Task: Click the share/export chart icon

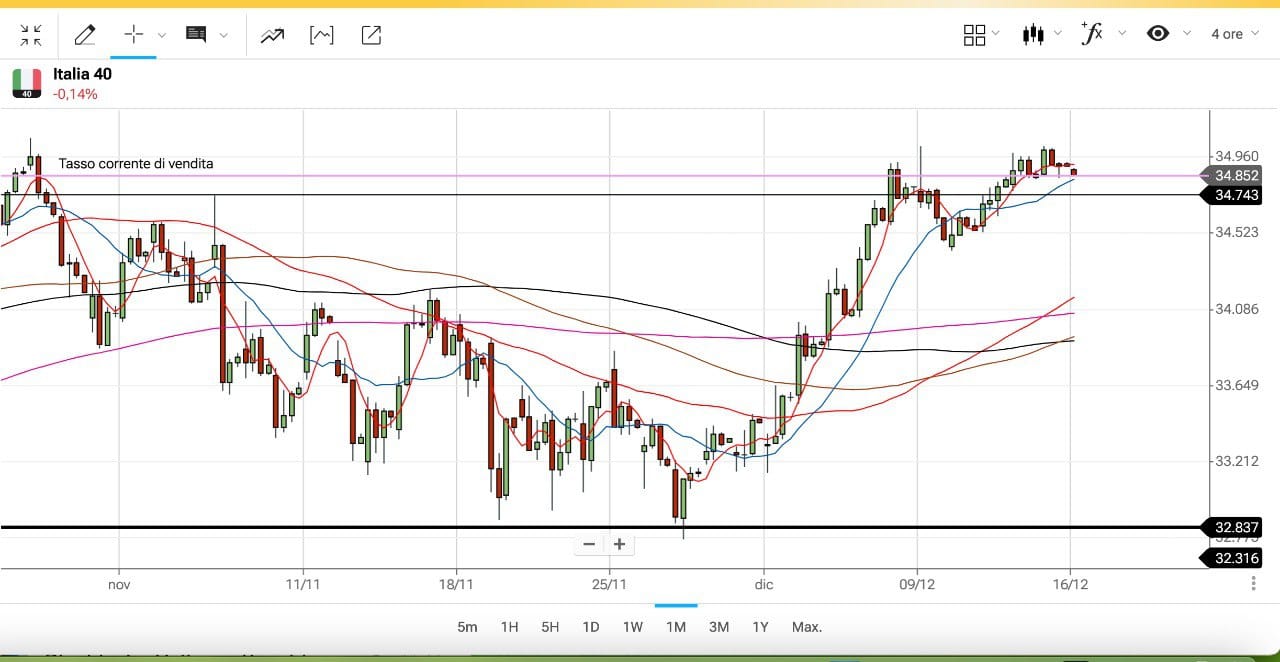Action: point(371,35)
